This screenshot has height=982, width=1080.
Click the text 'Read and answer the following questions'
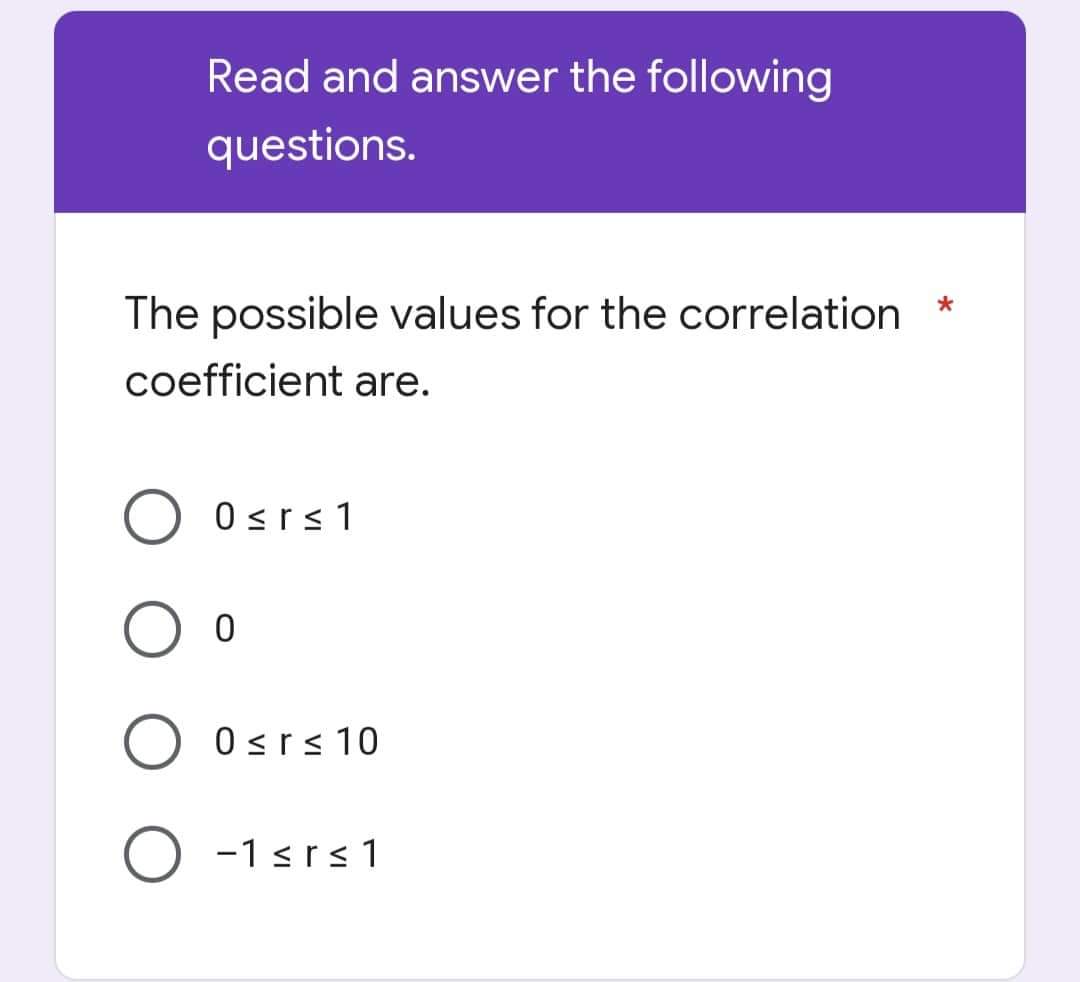click(x=519, y=110)
